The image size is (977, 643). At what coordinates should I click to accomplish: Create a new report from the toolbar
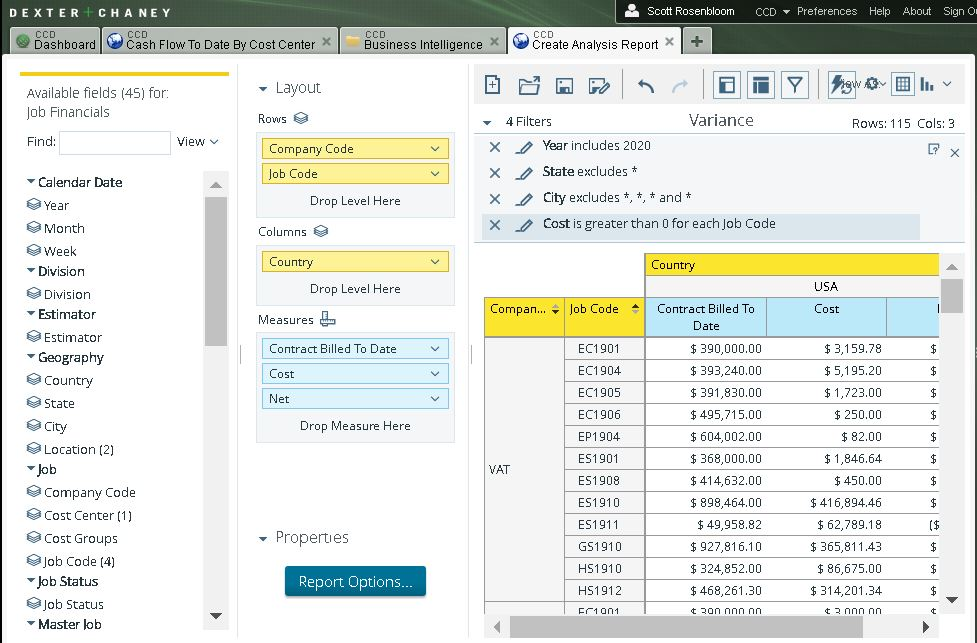click(x=492, y=85)
